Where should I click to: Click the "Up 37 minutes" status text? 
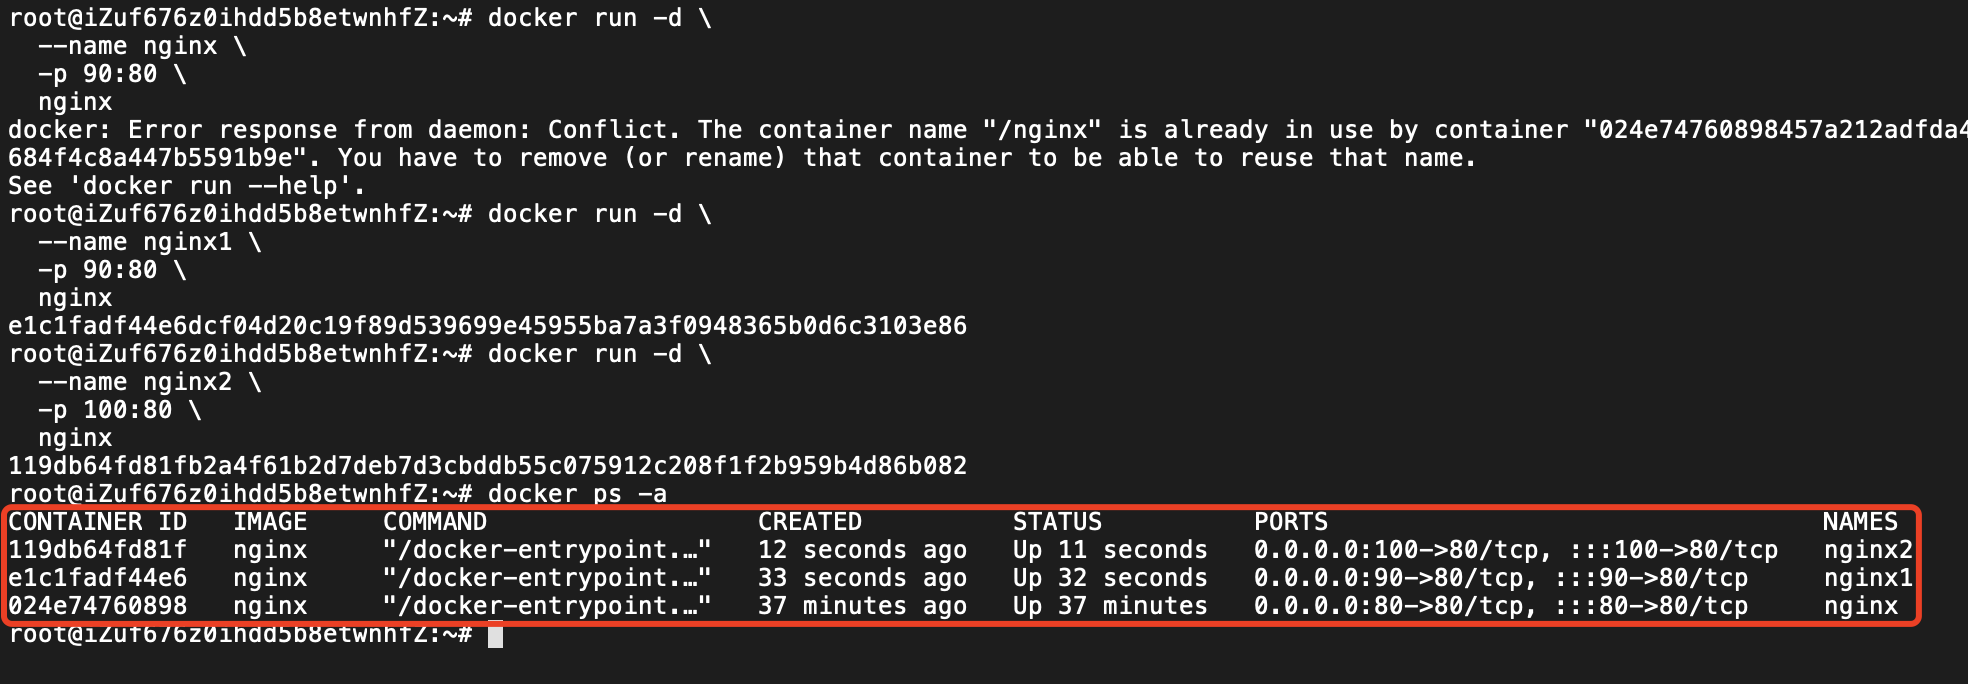[x=1110, y=606]
